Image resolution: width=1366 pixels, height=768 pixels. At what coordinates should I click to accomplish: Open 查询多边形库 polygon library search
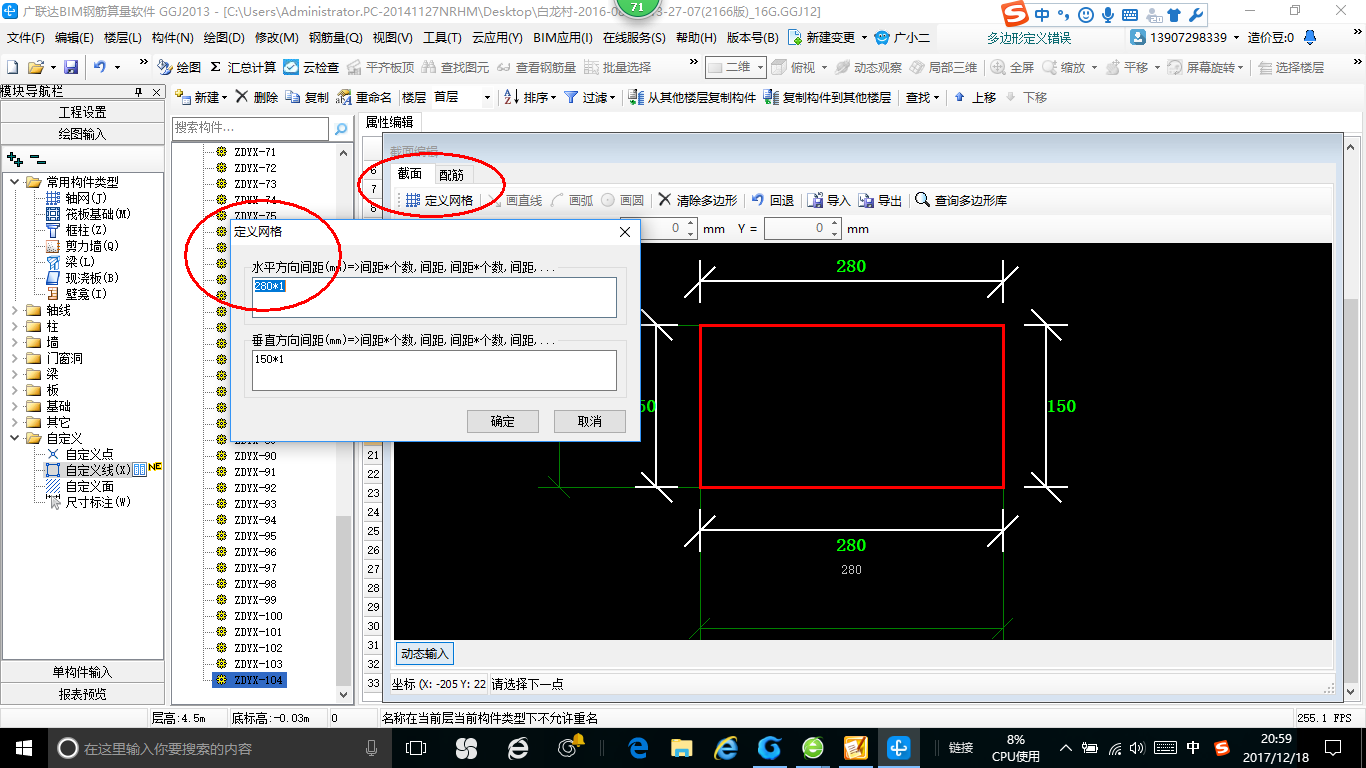tap(961, 200)
